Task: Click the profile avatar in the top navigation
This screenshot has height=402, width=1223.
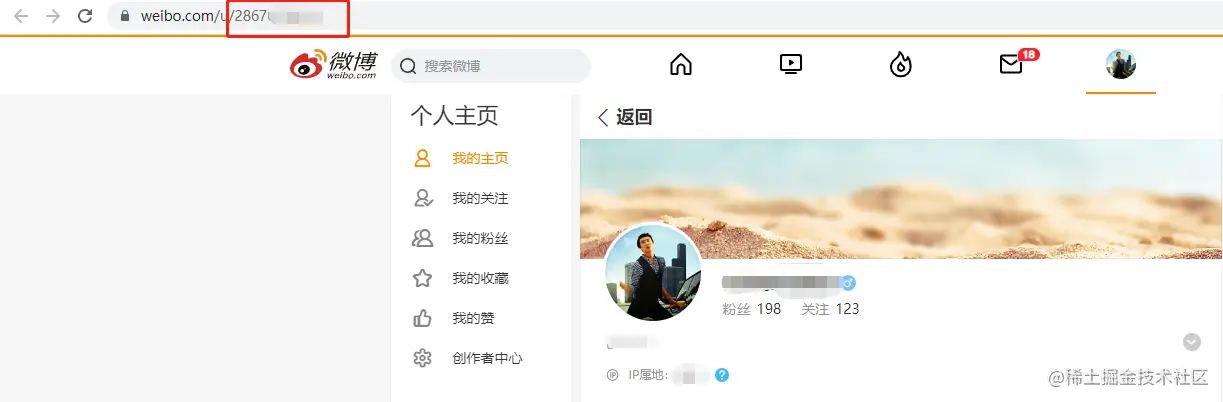Action: pyautogui.click(x=1120, y=64)
